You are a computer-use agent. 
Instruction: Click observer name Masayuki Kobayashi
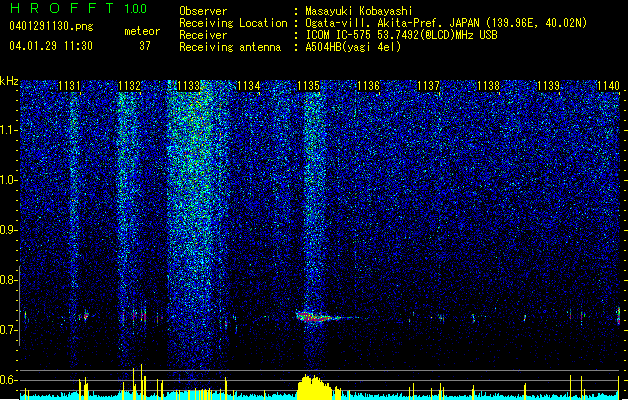pos(359,11)
